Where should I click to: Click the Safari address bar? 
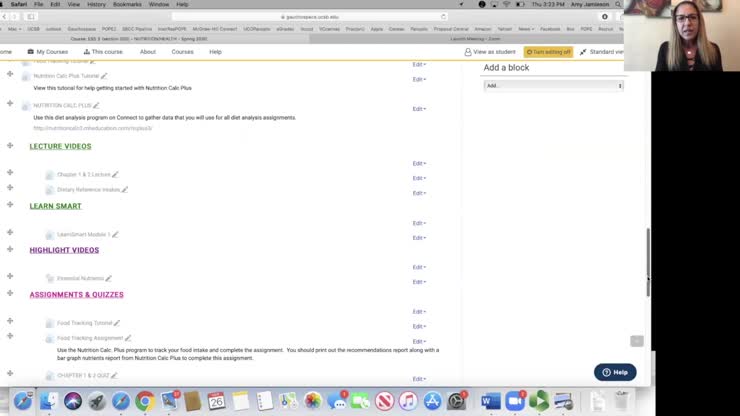(320, 17)
